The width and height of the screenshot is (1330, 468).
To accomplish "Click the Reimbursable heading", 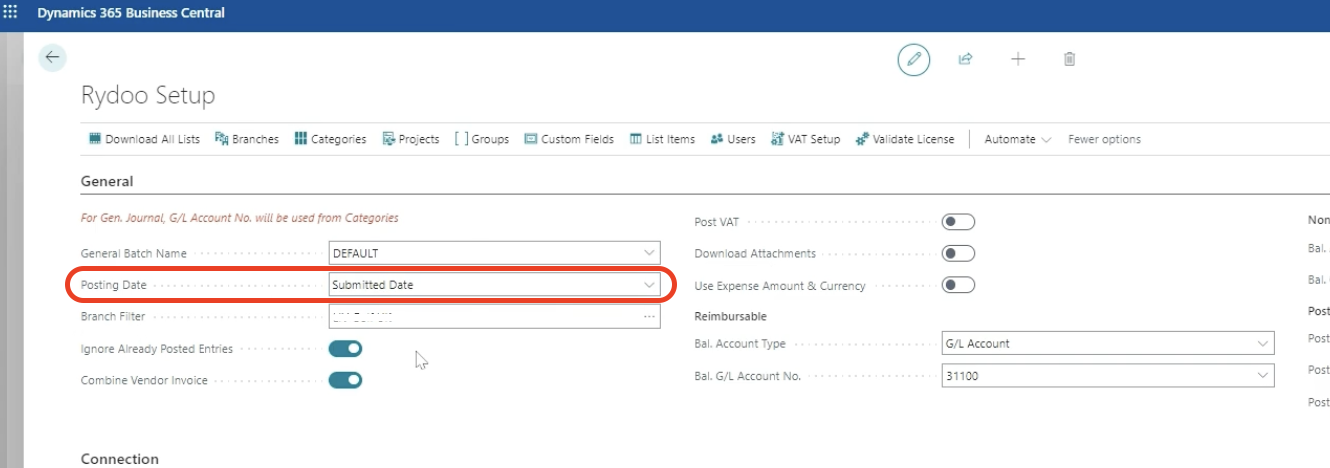I will [x=730, y=316].
